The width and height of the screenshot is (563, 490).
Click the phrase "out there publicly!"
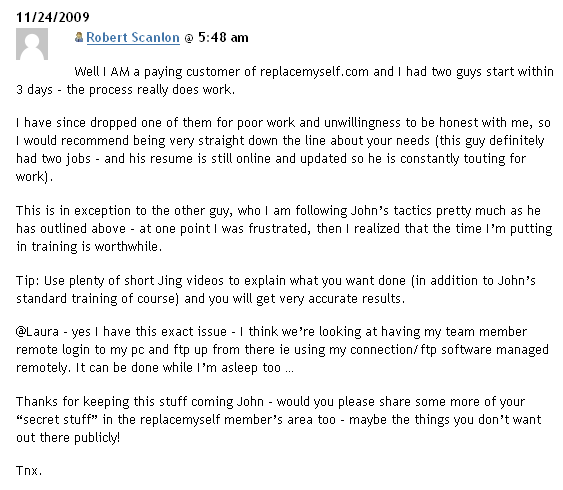point(68,438)
